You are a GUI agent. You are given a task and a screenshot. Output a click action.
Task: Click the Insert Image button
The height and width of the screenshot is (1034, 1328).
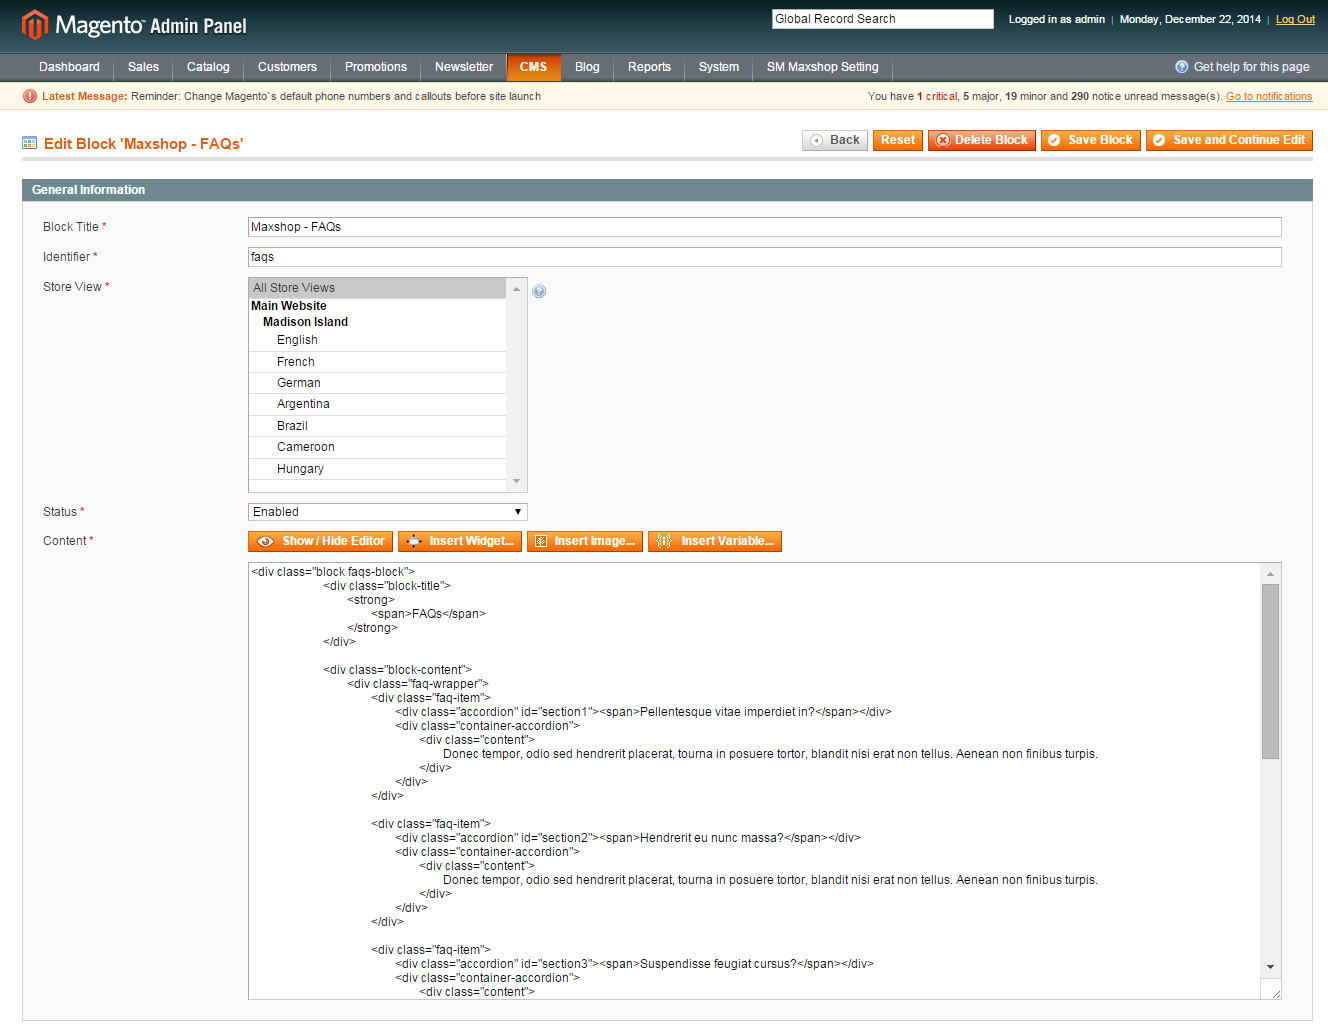585,541
